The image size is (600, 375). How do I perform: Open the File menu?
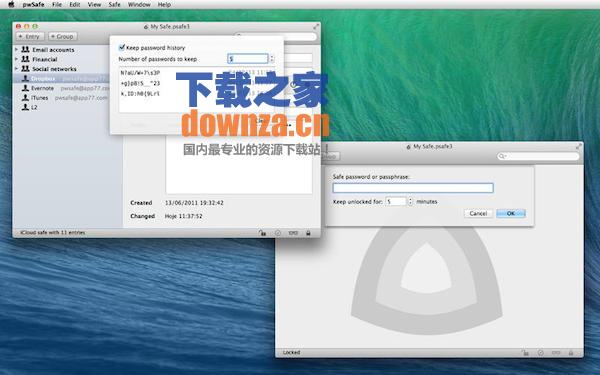coord(57,5)
